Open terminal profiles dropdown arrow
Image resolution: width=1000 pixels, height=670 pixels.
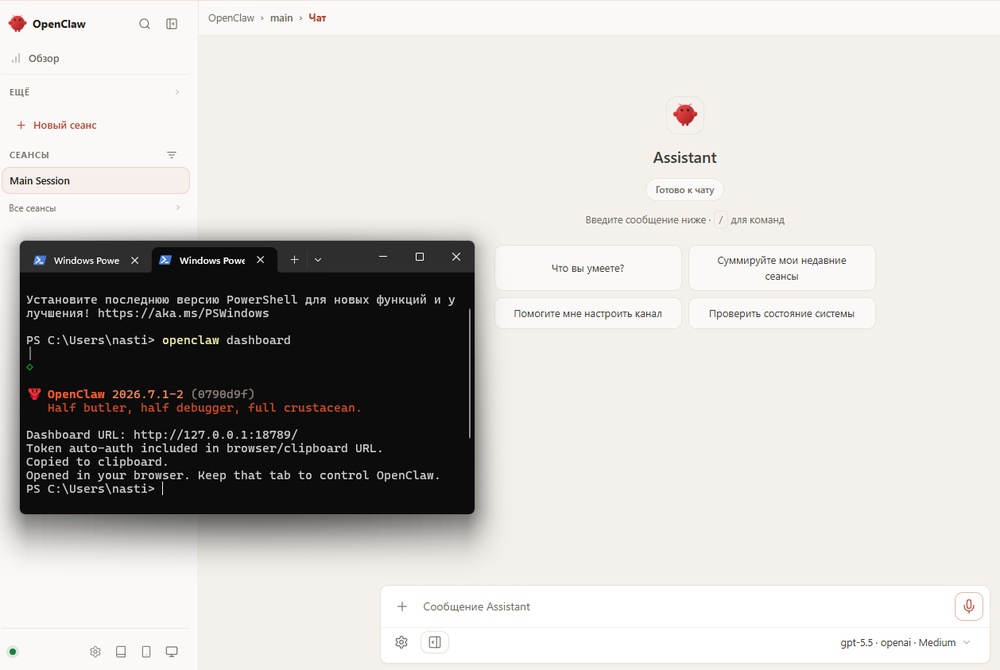coord(318,259)
